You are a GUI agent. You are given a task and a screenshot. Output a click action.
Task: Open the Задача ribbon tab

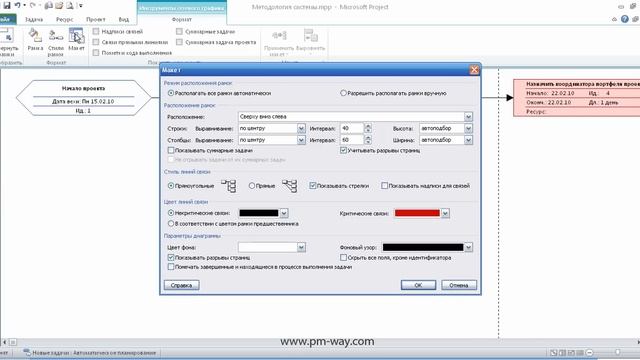pos(34,19)
